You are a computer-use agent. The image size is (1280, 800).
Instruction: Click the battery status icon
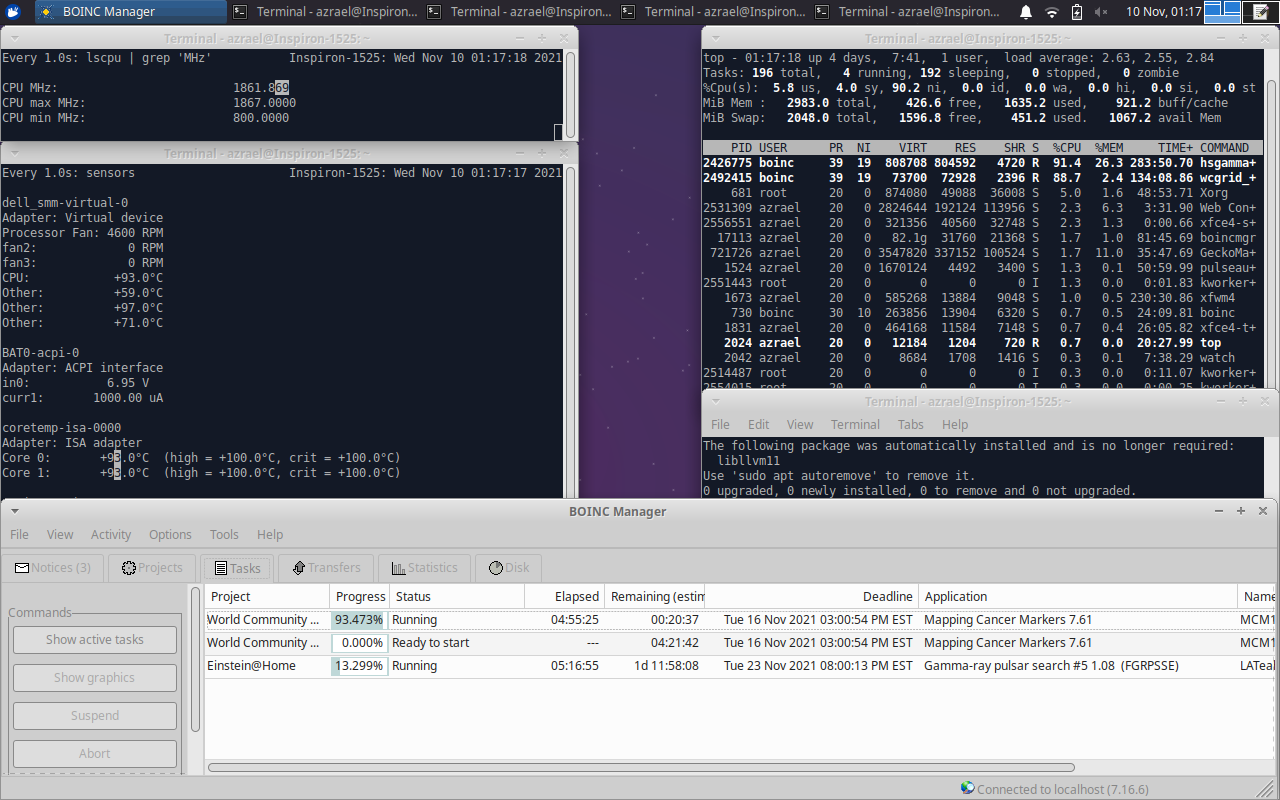coord(1076,12)
